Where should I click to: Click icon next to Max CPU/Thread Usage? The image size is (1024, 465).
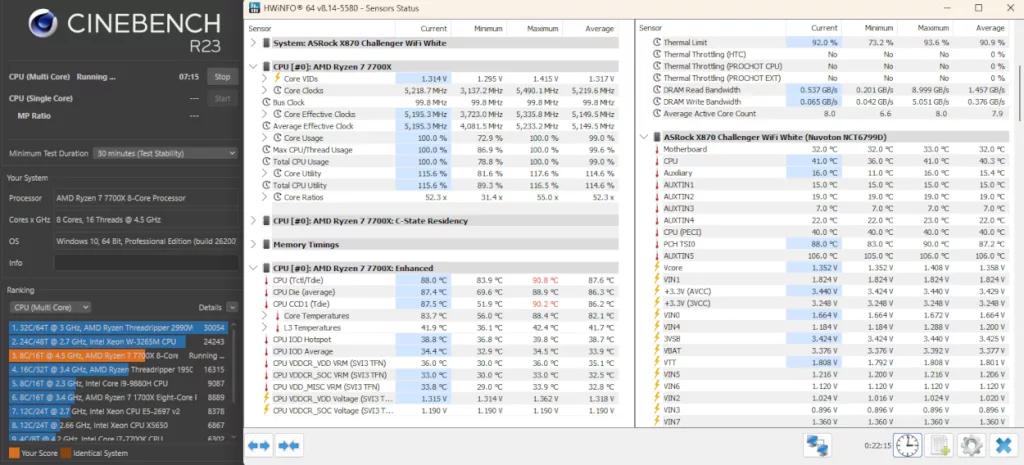266,150
